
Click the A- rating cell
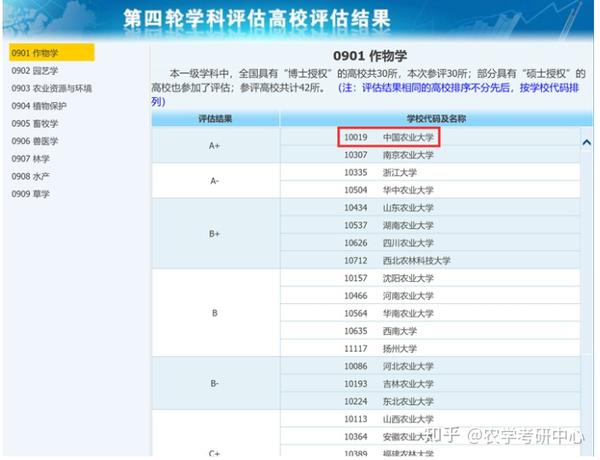click(x=215, y=181)
